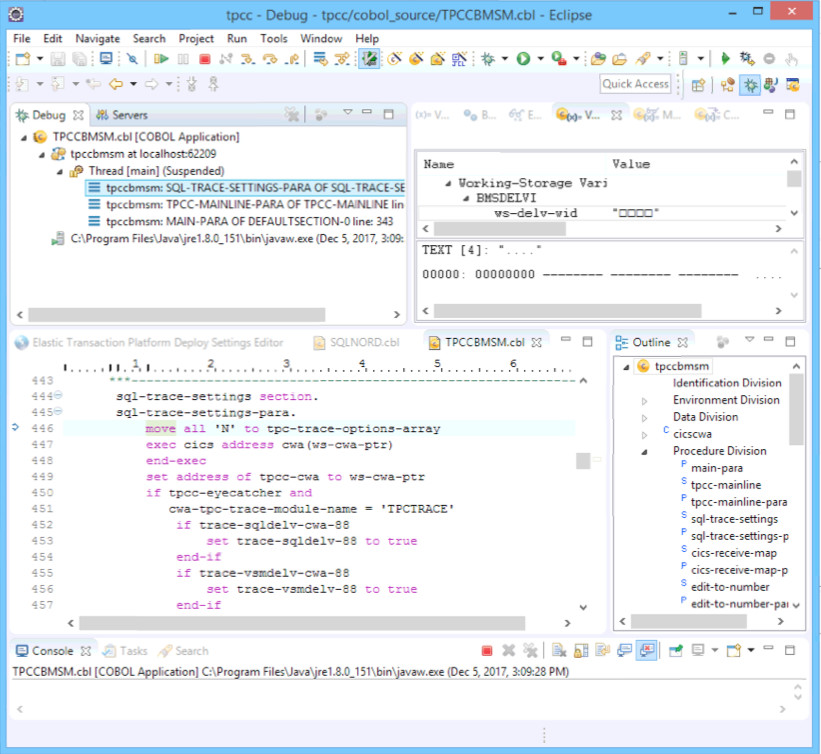The width and height of the screenshot is (821, 754).
Task: Open the Run menu
Action: (x=237, y=39)
